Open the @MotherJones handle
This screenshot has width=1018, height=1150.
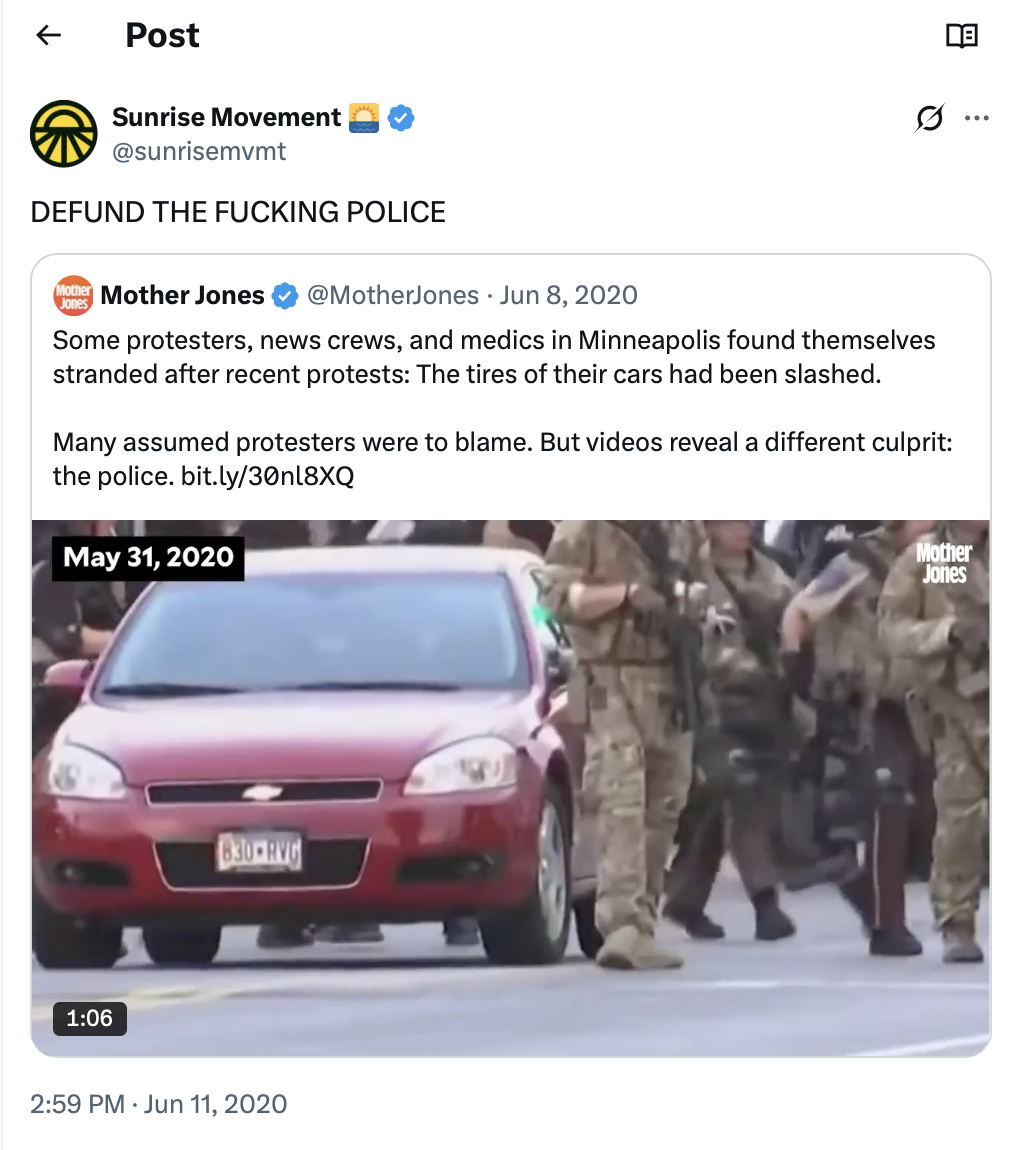point(393,295)
